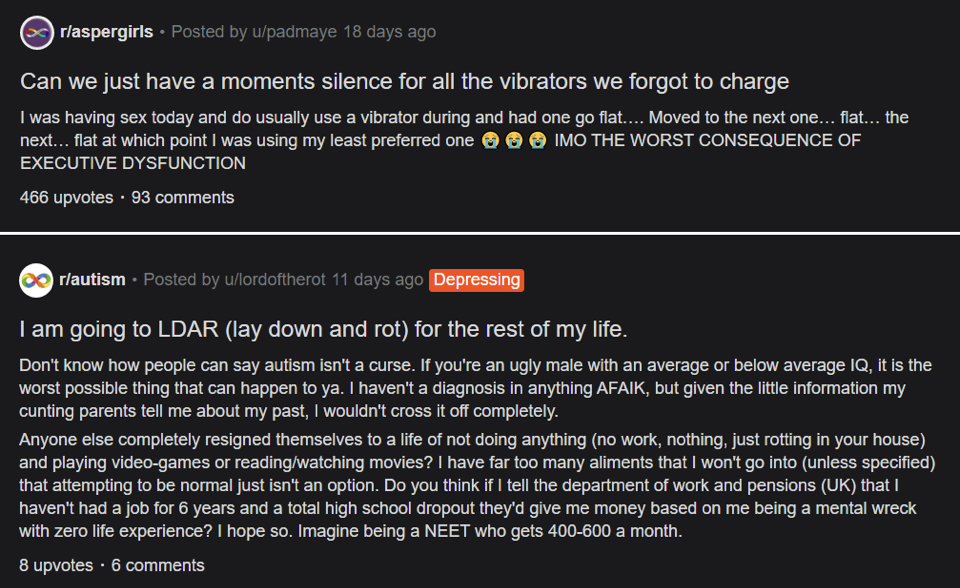Image resolution: width=960 pixels, height=588 pixels.
Task: Open the post titled 'Can we just have a moments silence'
Action: (x=405, y=81)
